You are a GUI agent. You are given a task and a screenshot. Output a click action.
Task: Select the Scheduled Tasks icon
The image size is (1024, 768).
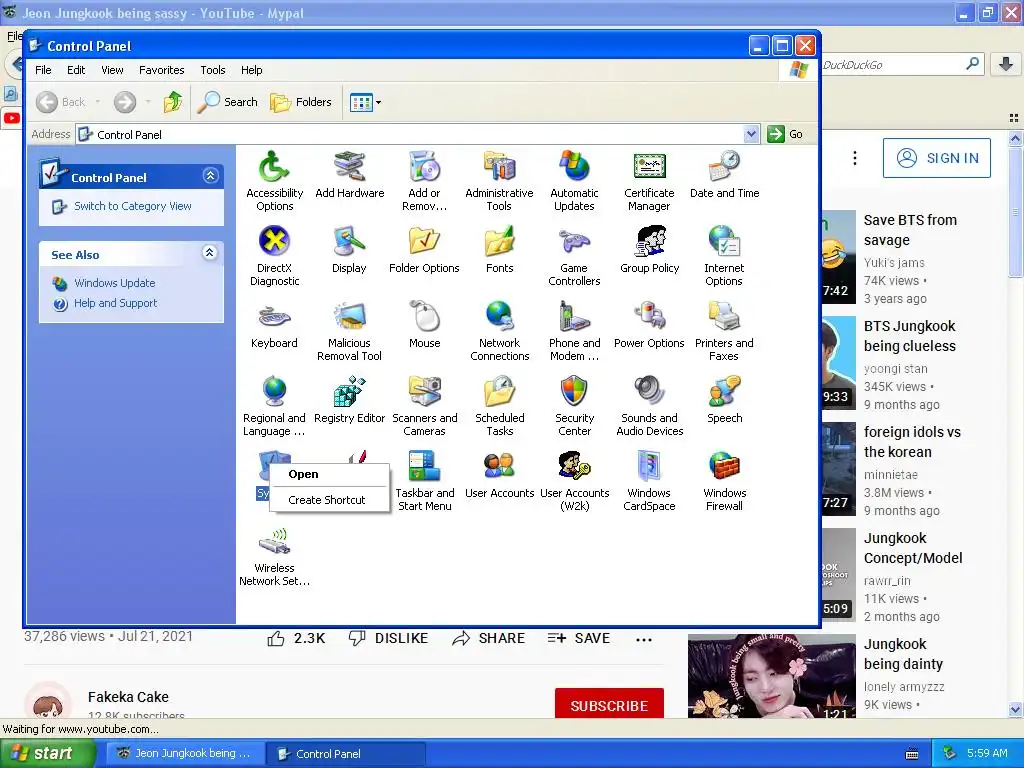click(x=500, y=407)
